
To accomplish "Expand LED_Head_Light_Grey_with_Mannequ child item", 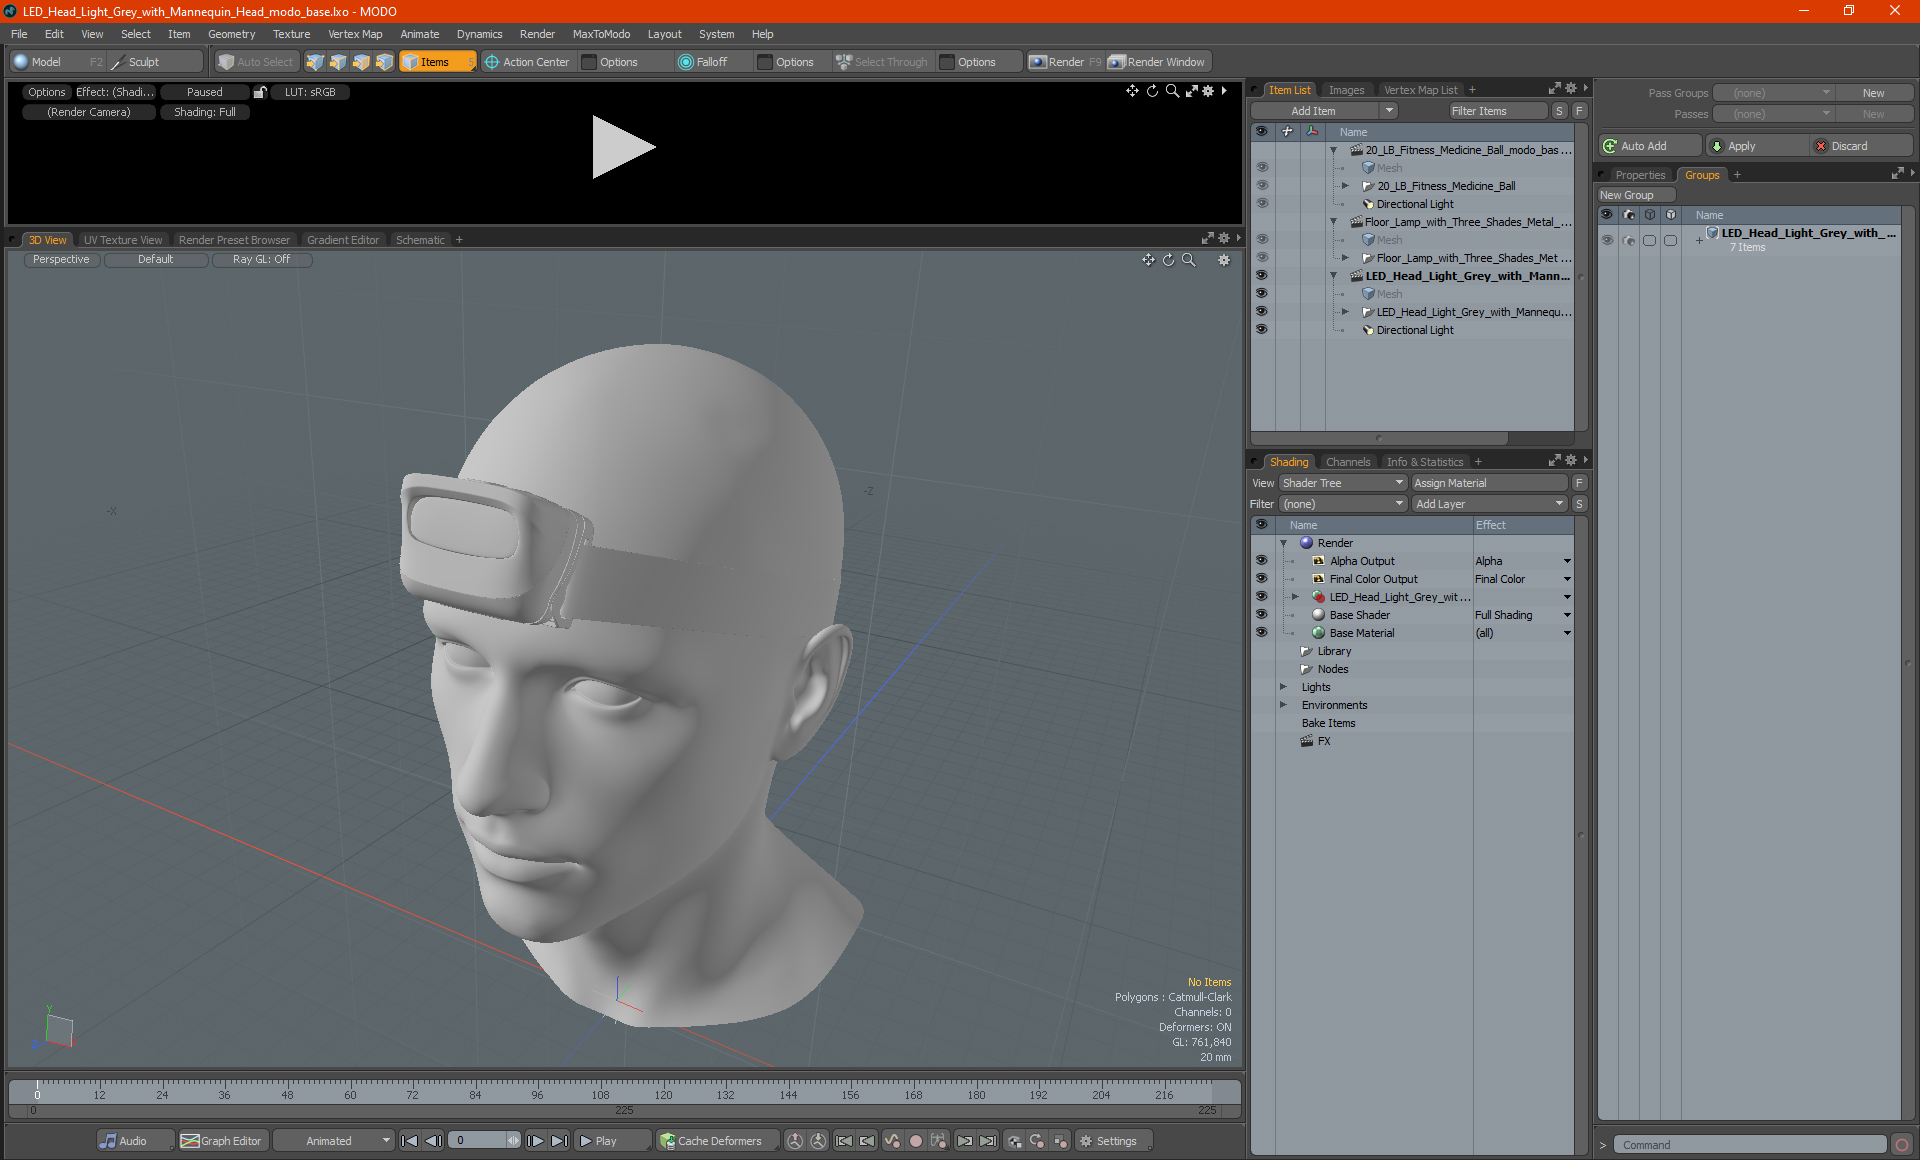I will point(1345,312).
